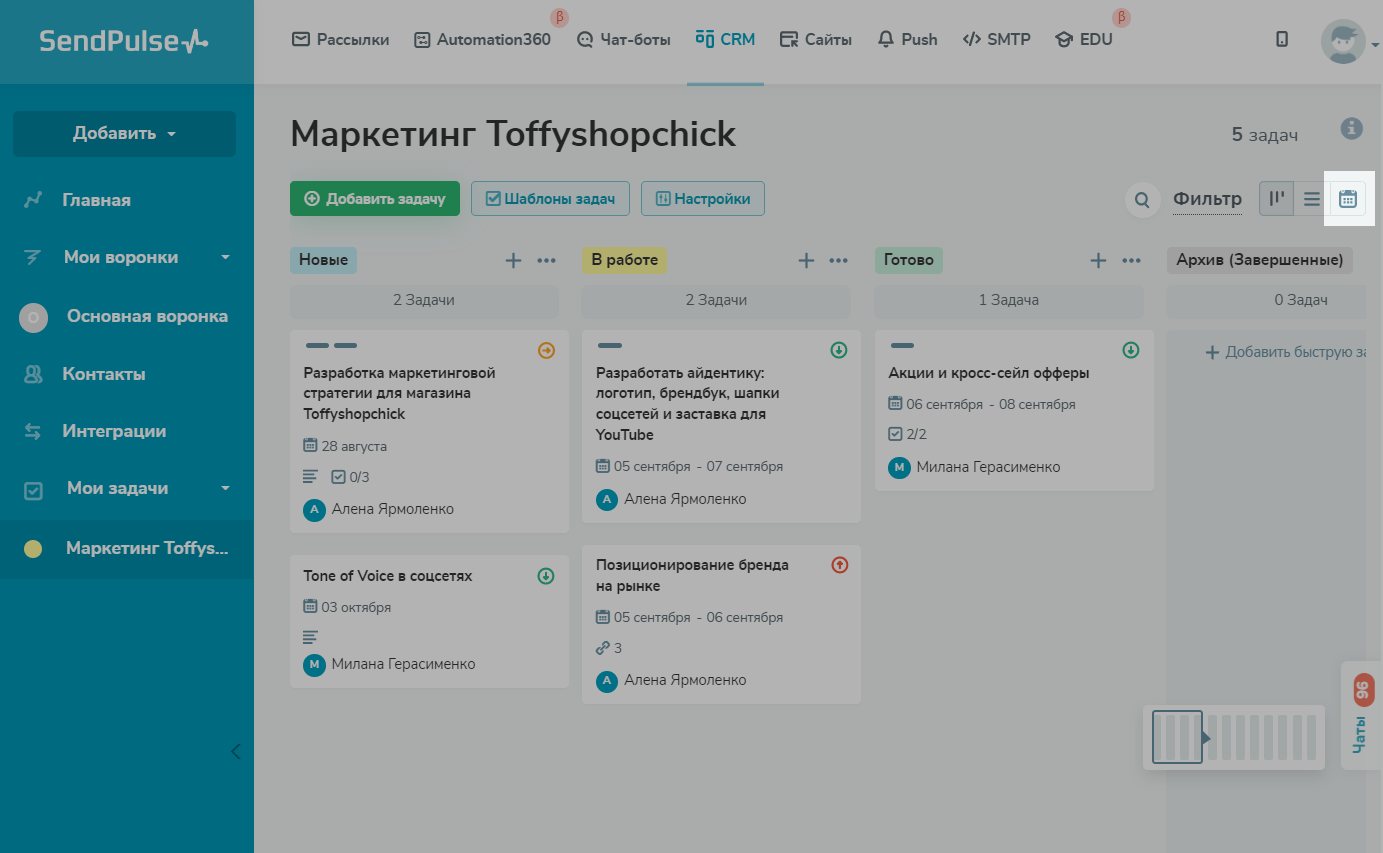Open the info icon near task count
The width and height of the screenshot is (1383, 853).
coord(1351,128)
